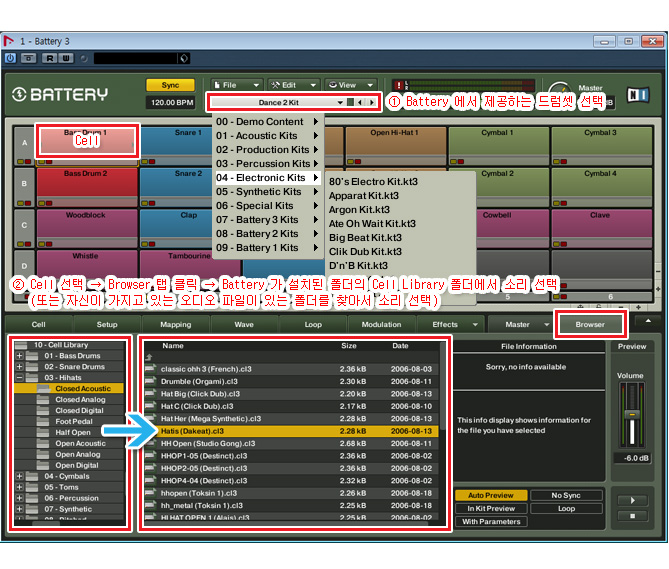
Task: Enable With Parameters preview option
Action: 491,522
